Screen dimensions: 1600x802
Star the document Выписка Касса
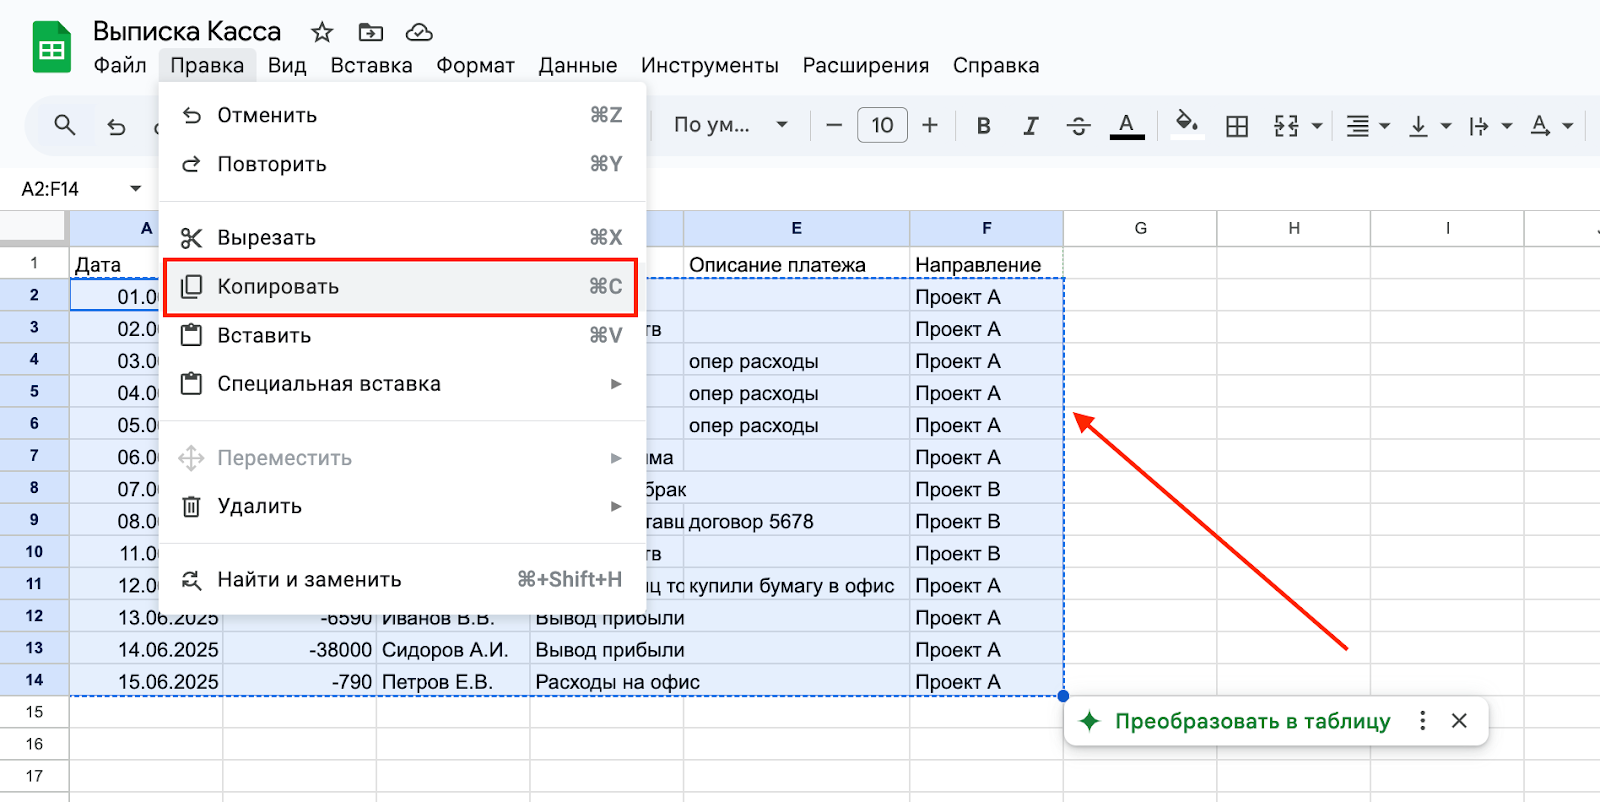[321, 33]
